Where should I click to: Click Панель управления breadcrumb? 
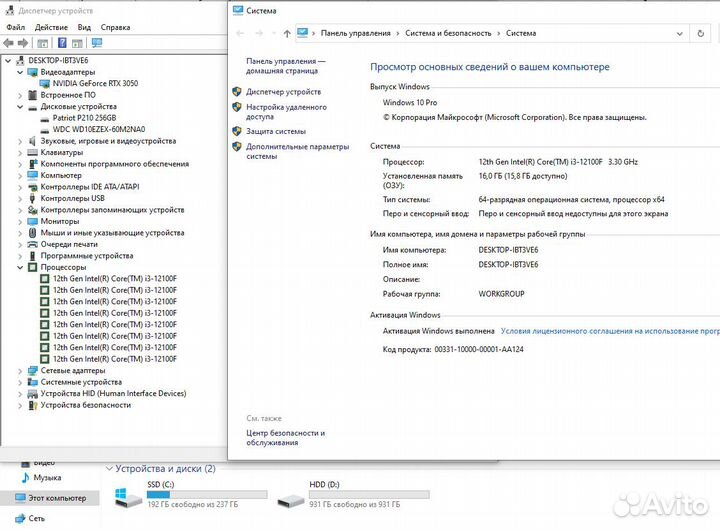[x=355, y=33]
